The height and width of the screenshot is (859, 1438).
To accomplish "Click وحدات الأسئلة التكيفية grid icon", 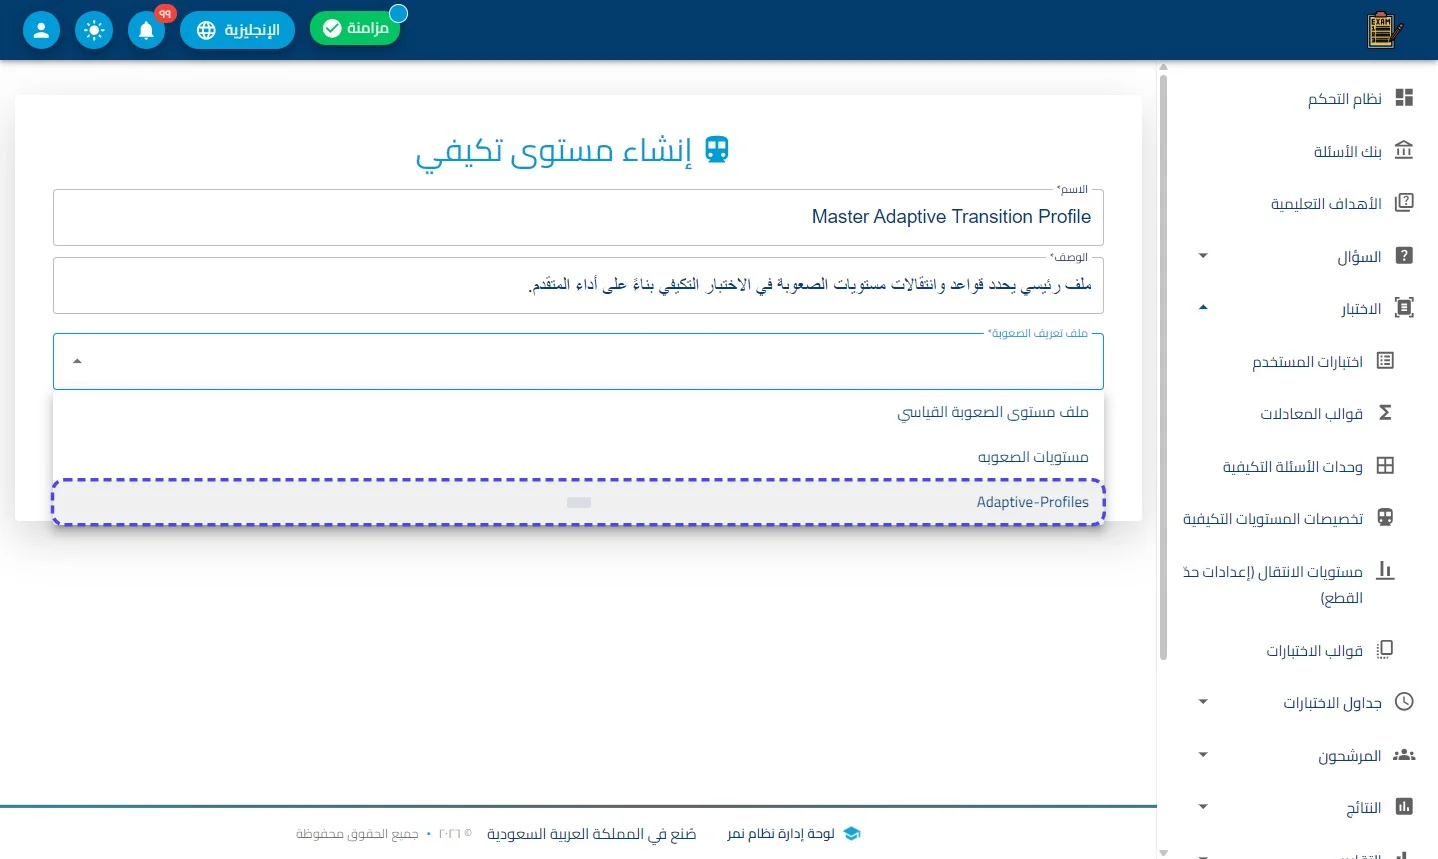I will click(x=1385, y=465).
